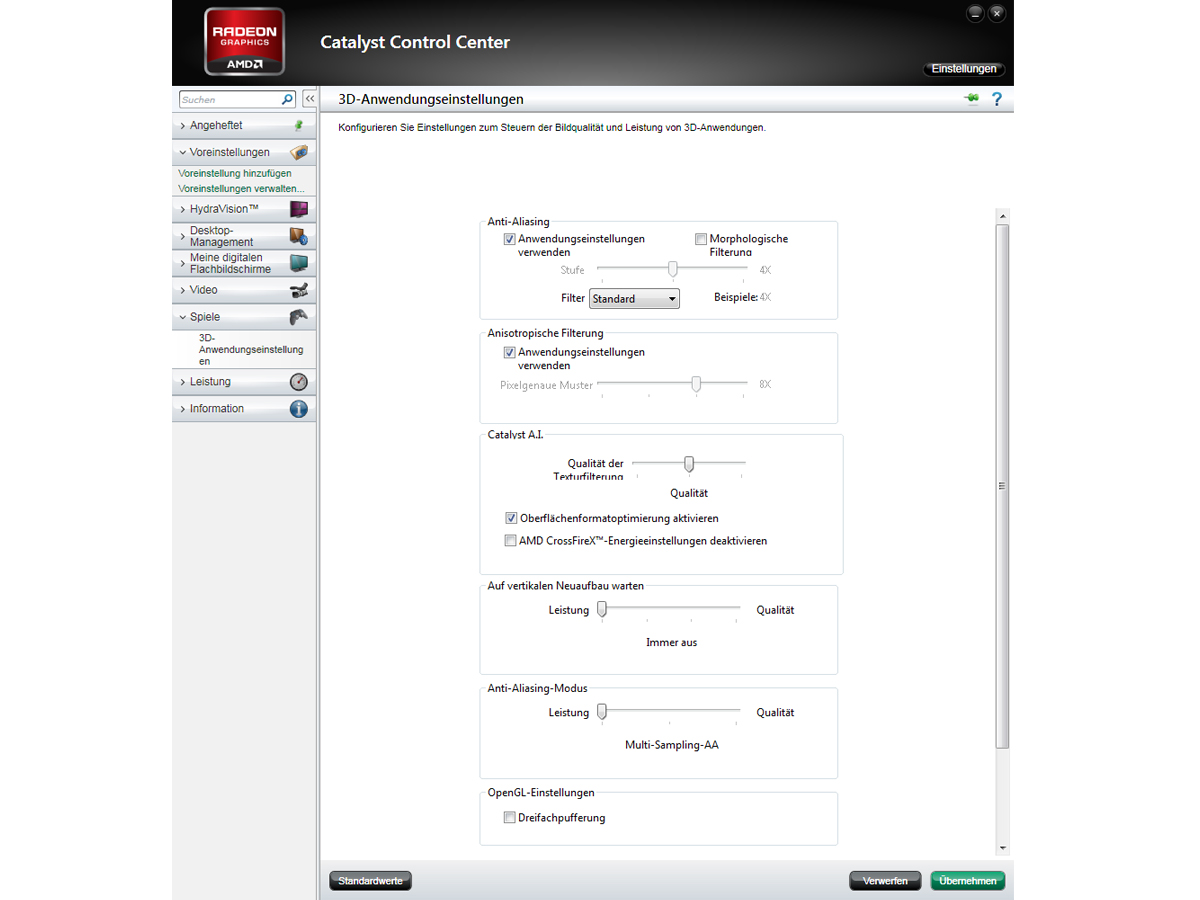Click the Leistung gauge icon

point(298,382)
